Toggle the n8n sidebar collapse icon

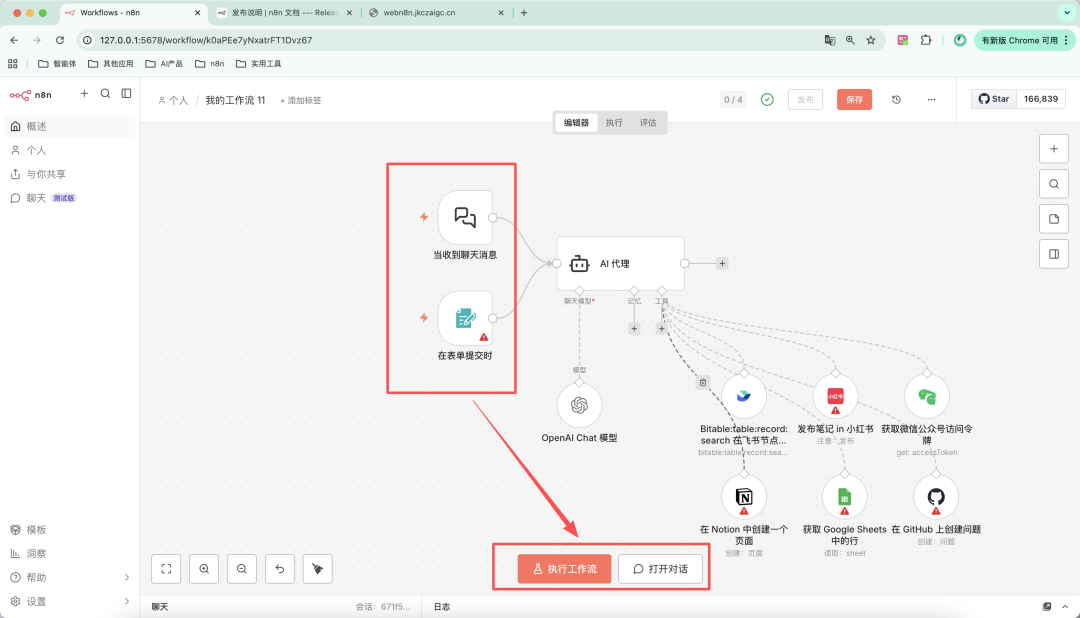(x=126, y=94)
